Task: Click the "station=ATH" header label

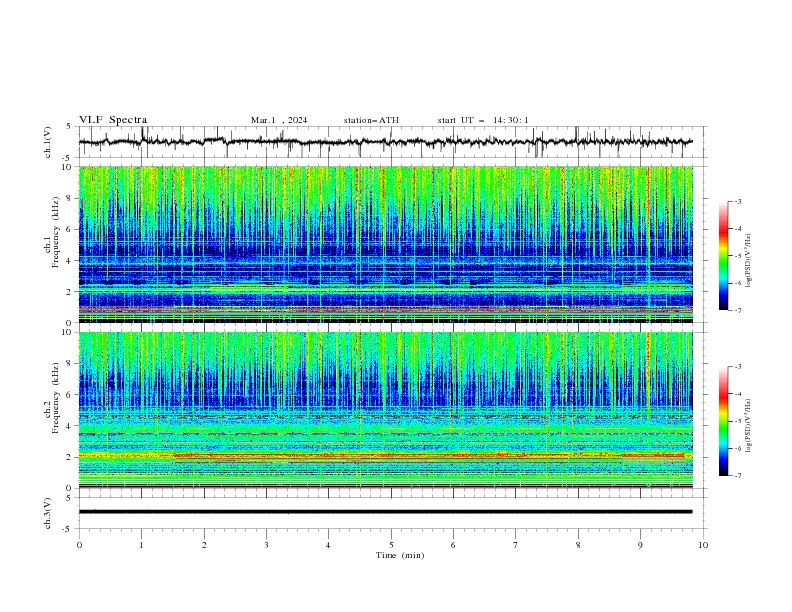Action: click(x=371, y=120)
